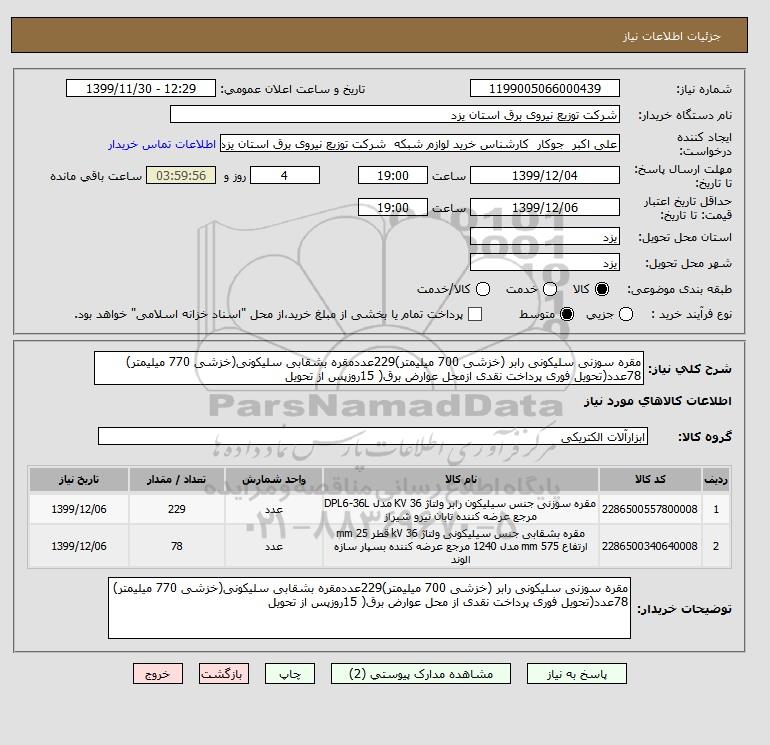Click the response deadline hour field 19:00

pyautogui.click(x=393, y=175)
